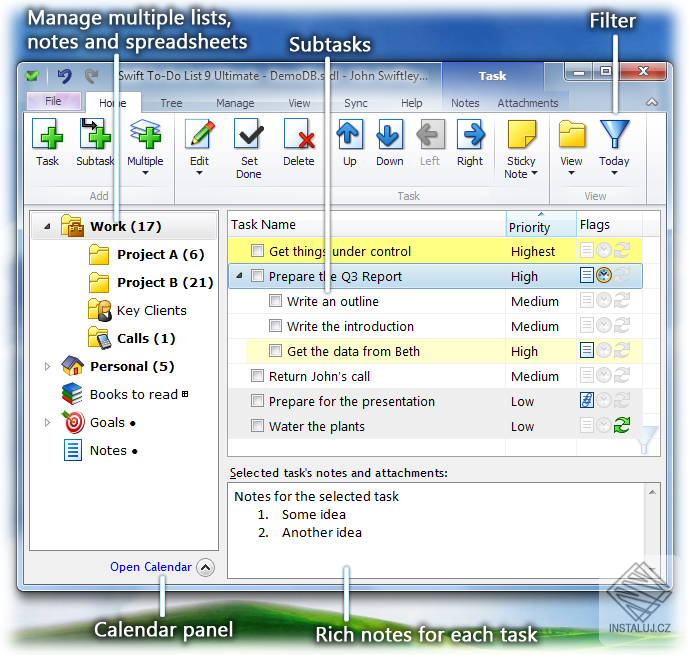
Task: Expand the Goals tree node
Action: tap(47, 423)
